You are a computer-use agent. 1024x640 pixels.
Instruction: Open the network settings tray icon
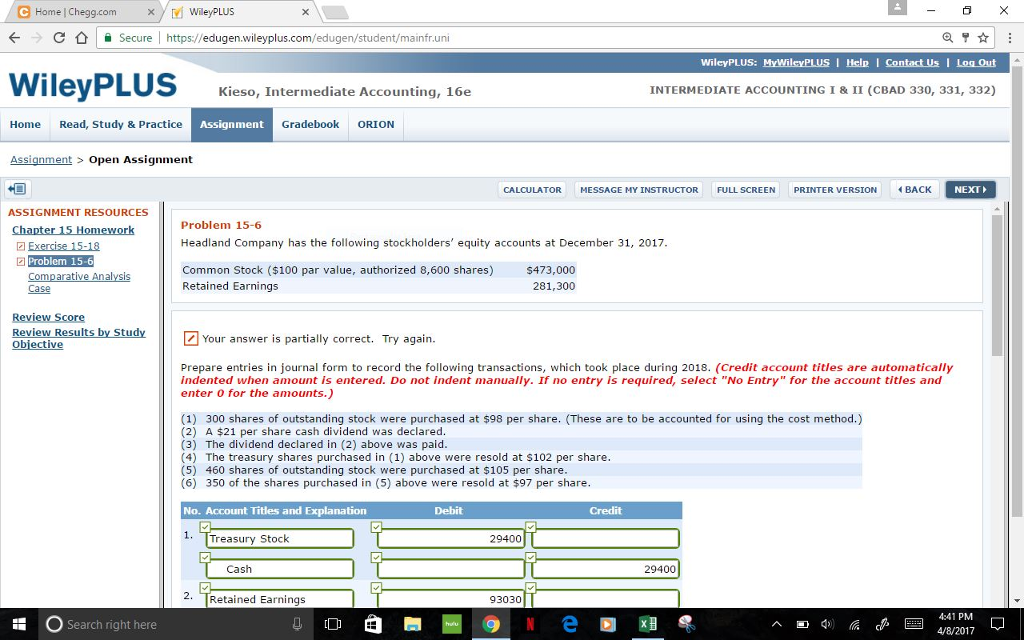tap(854, 624)
